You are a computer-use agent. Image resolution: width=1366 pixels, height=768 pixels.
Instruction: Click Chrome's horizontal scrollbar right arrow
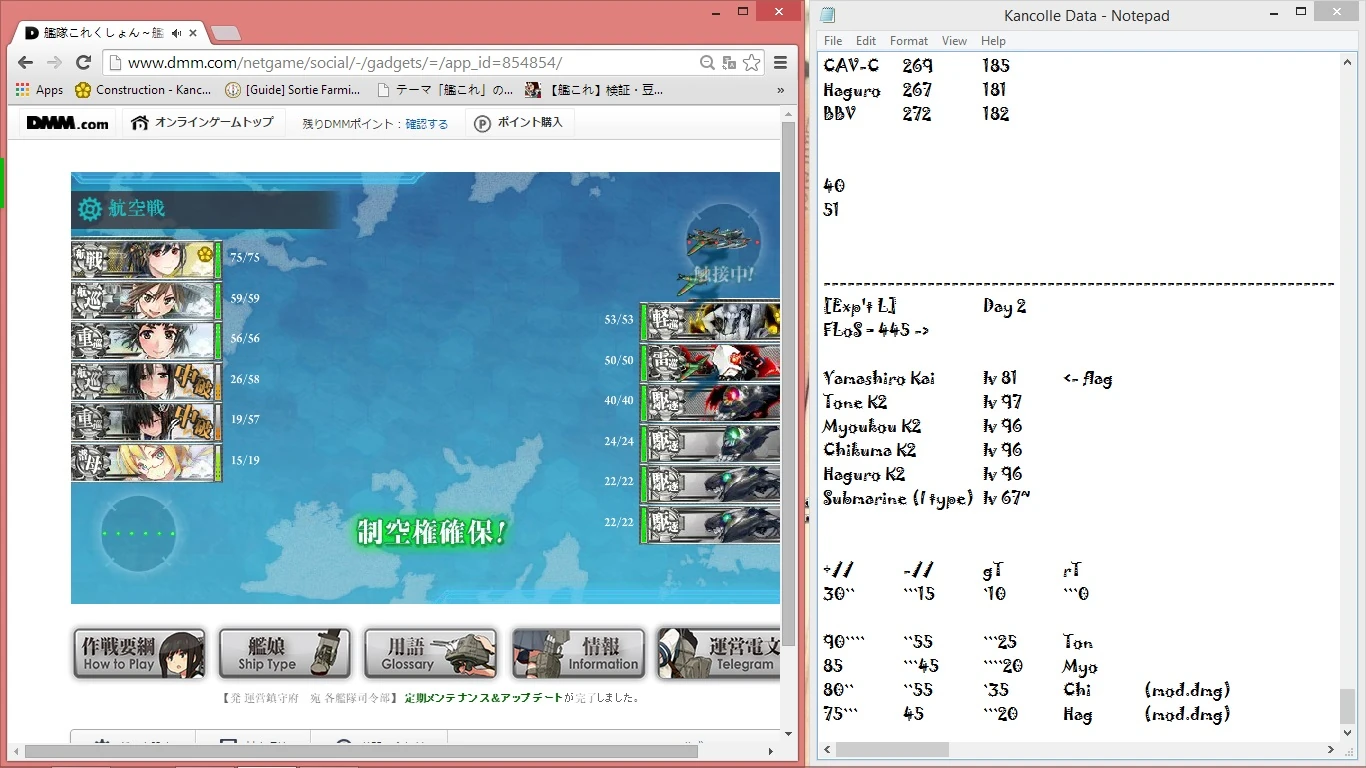click(771, 751)
